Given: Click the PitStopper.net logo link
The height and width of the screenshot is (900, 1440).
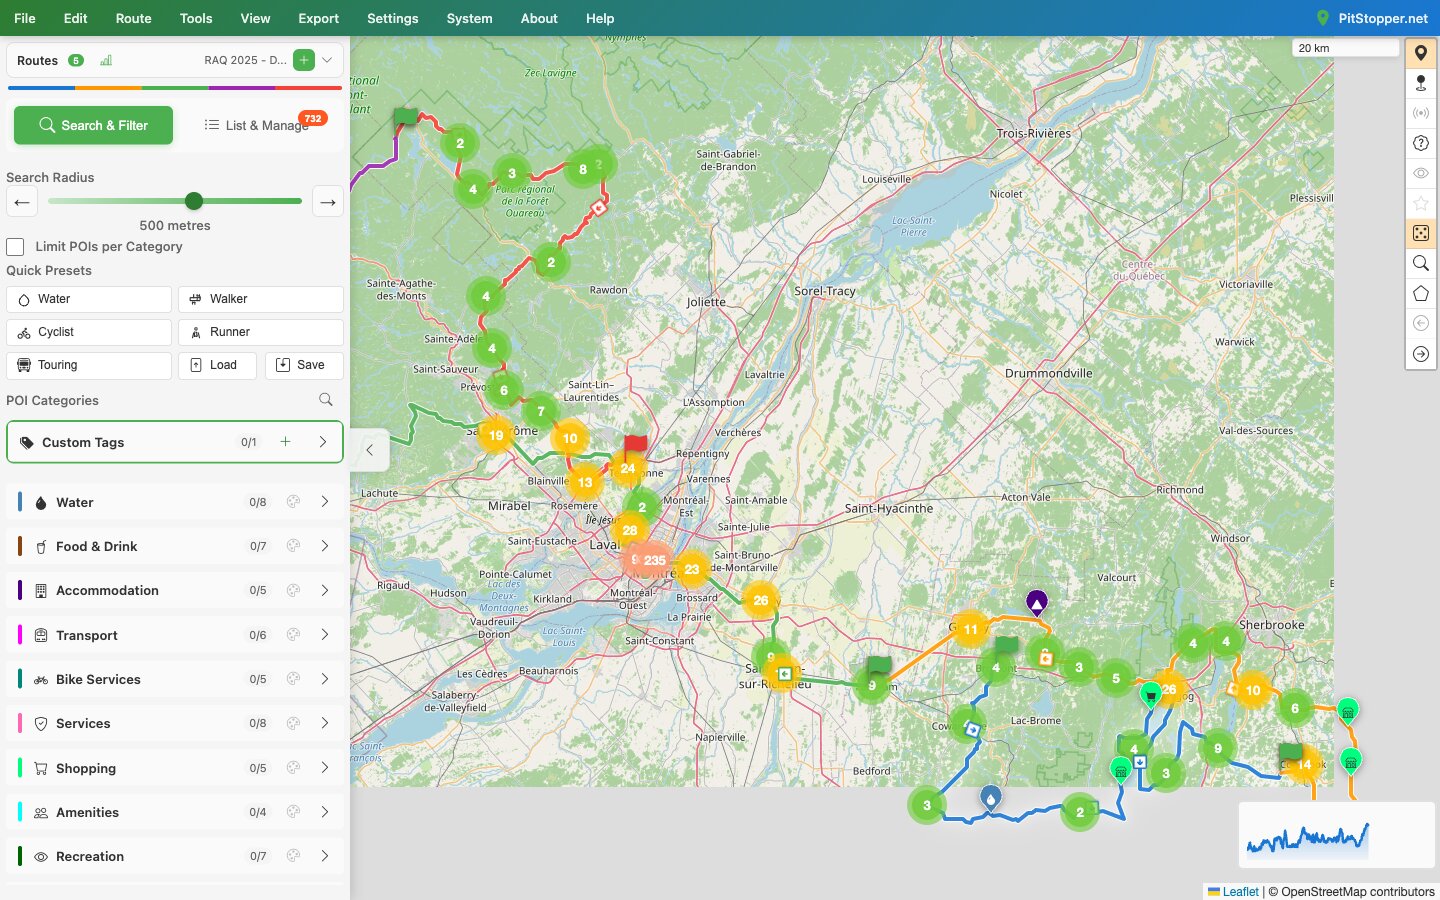Looking at the screenshot, I should point(1372,18).
